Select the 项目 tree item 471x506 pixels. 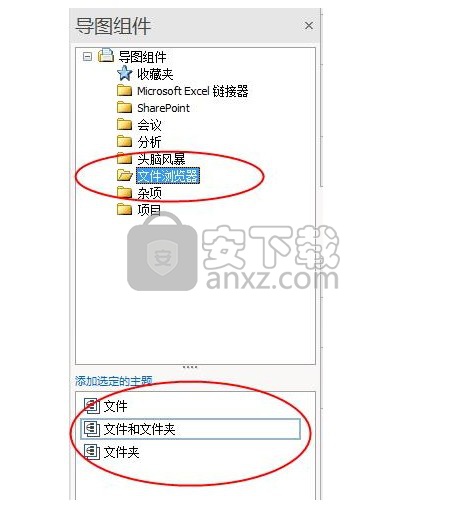(149, 210)
